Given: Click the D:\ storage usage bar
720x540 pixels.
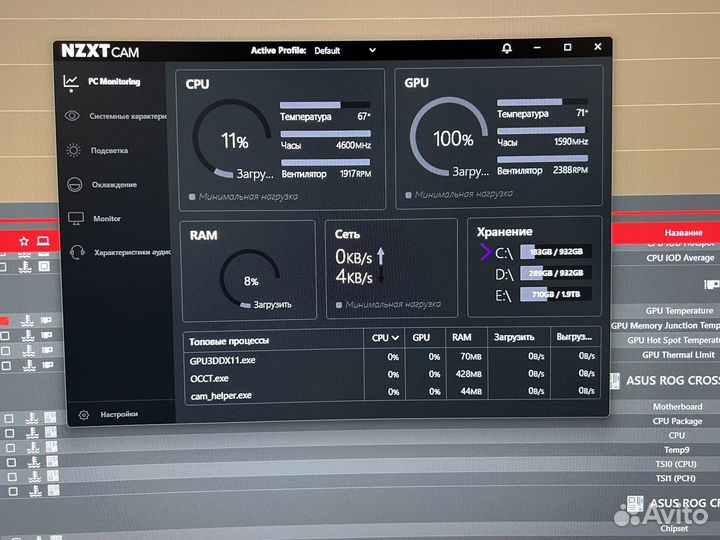Looking at the screenshot, I should pyautogui.click(x=555, y=273).
